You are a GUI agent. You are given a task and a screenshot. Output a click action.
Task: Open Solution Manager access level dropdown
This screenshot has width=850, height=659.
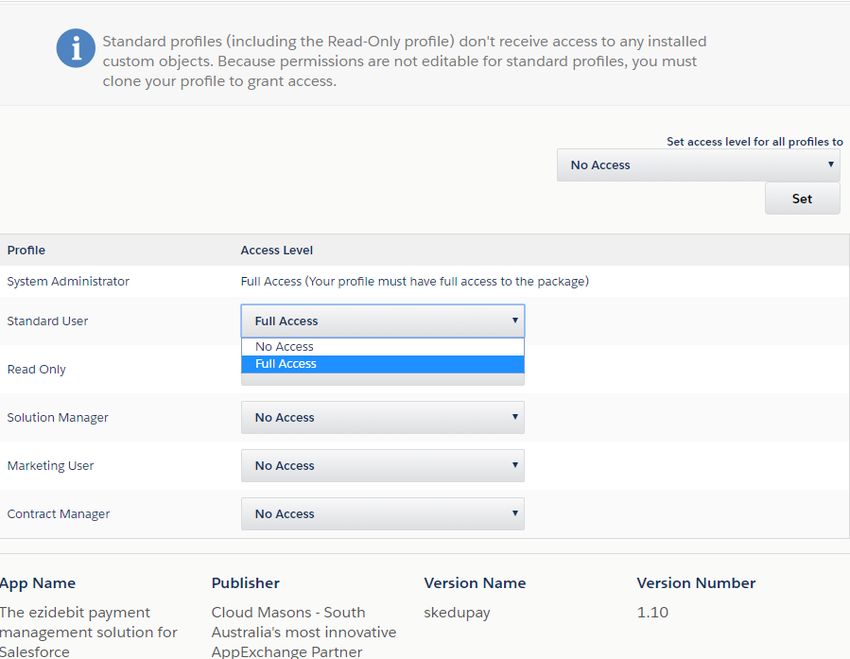pyautogui.click(x=382, y=418)
